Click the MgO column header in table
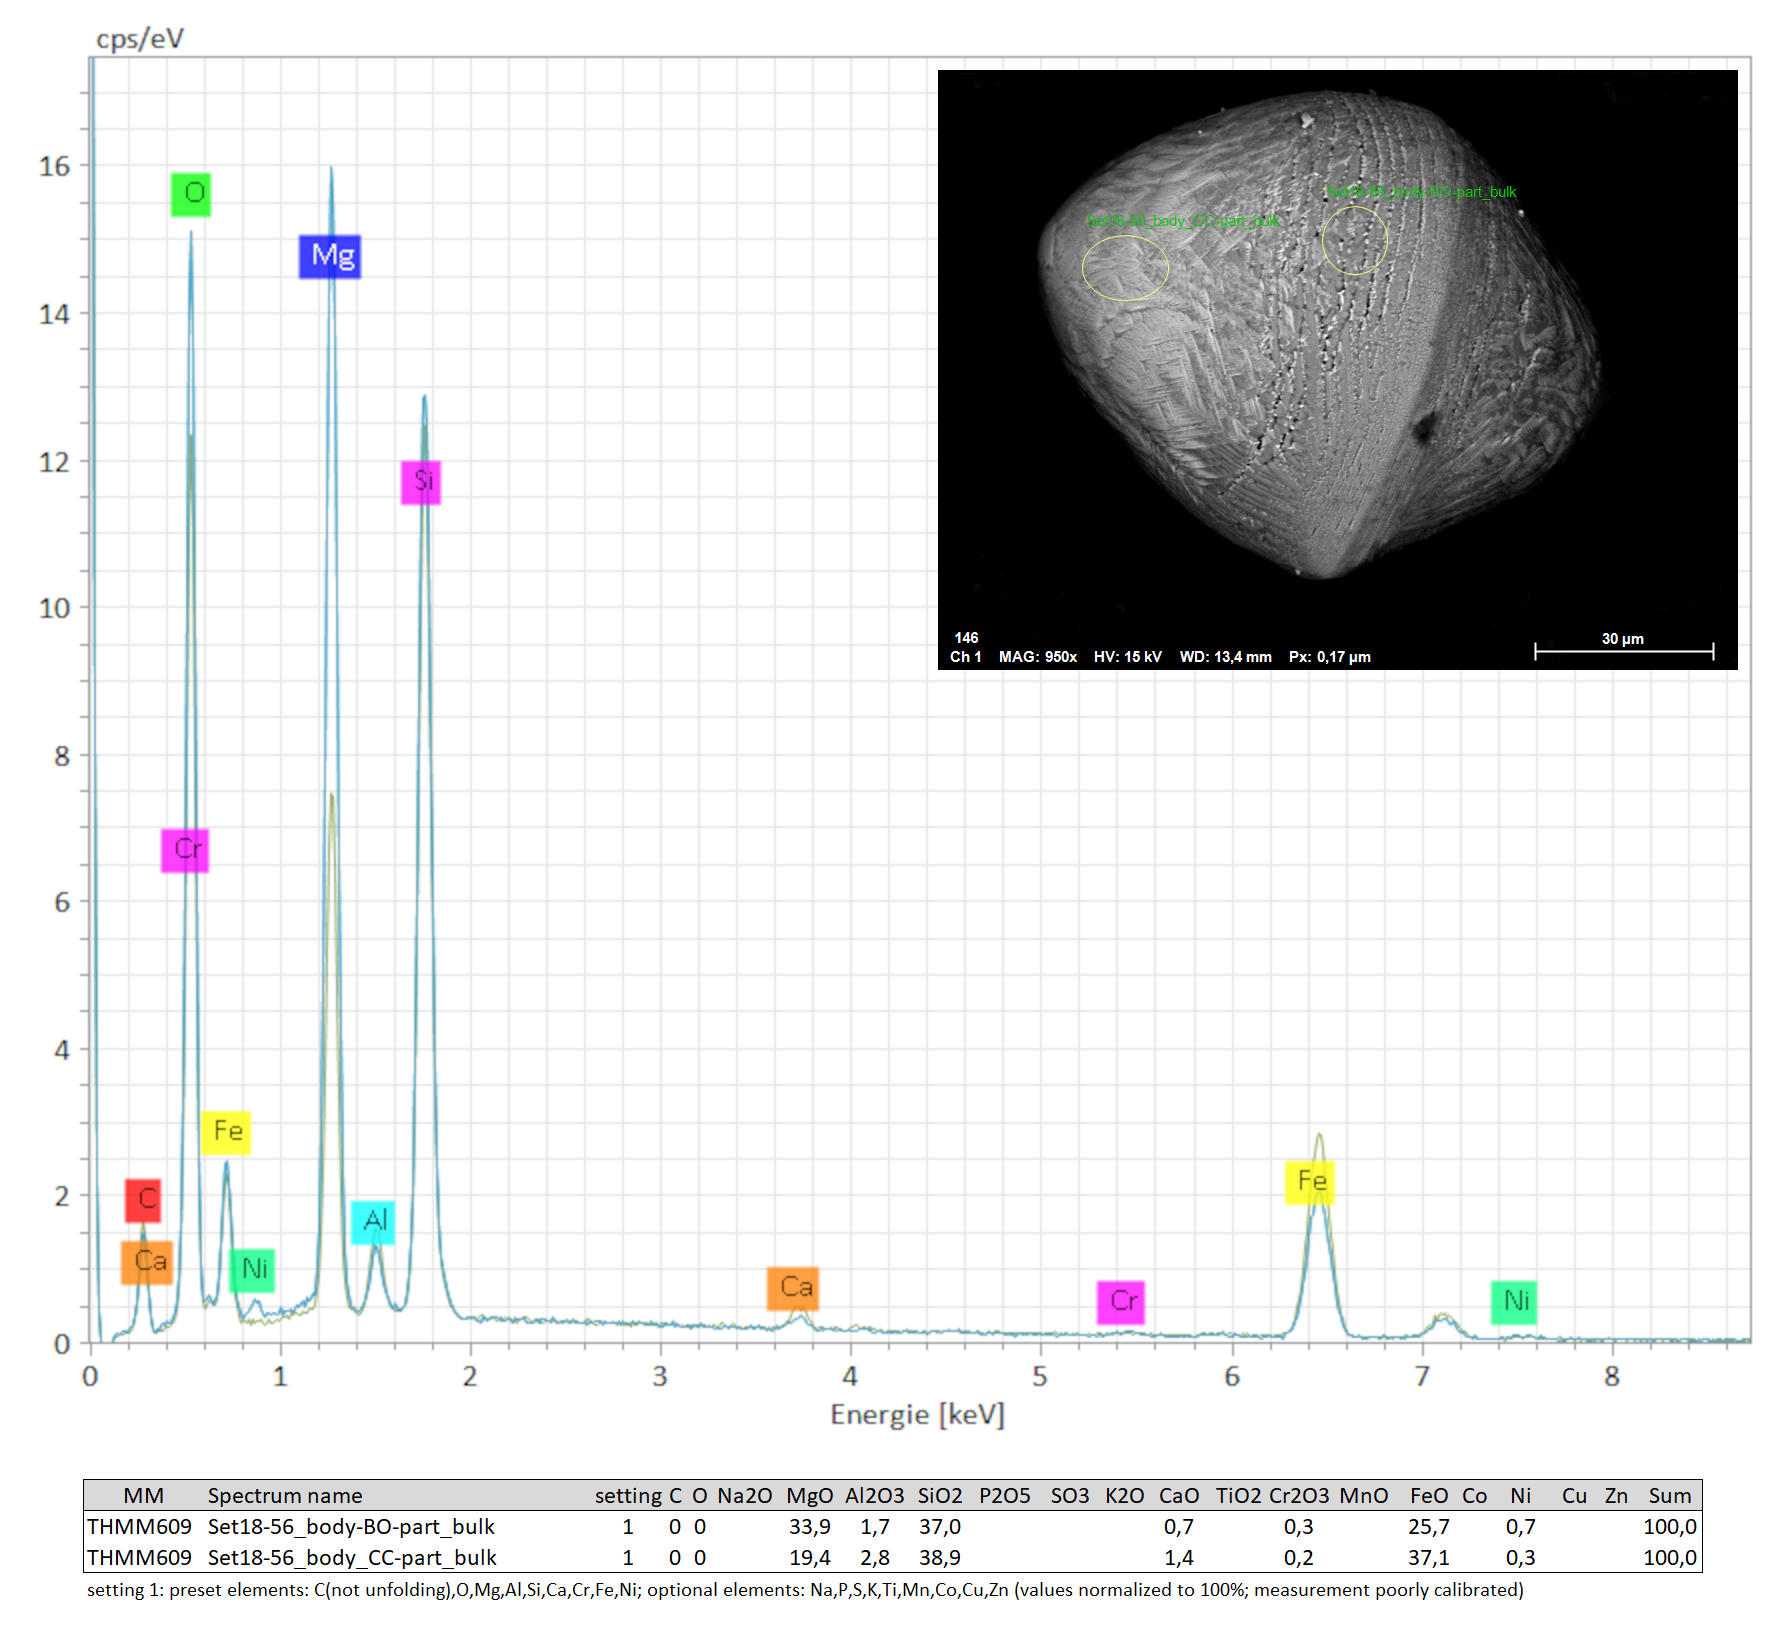Screen dimensions: 1782x1638 pos(809,1496)
